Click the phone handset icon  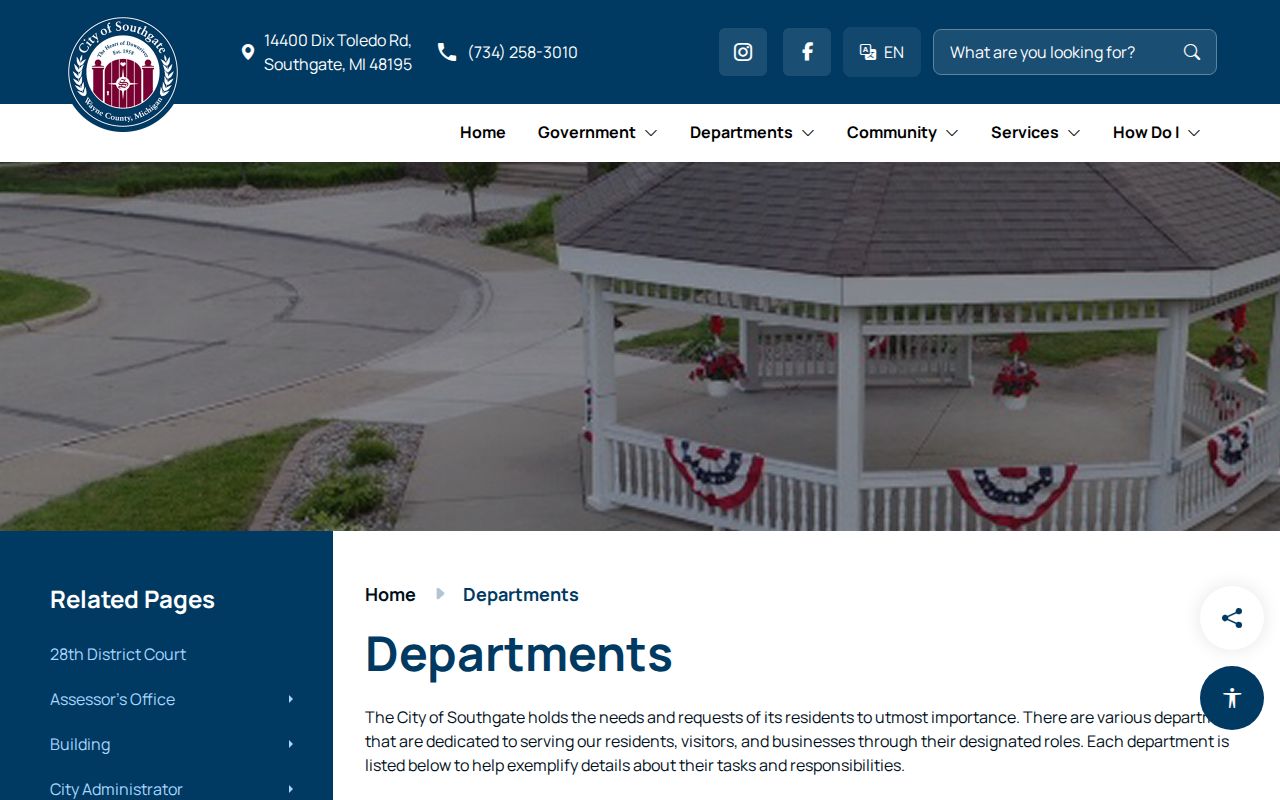coord(447,52)
